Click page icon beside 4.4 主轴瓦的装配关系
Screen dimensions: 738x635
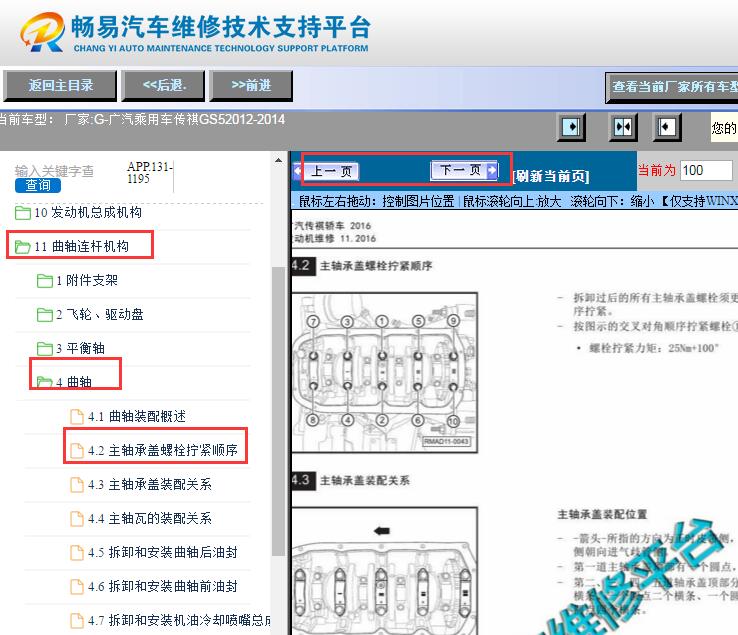tap(77, 519)
